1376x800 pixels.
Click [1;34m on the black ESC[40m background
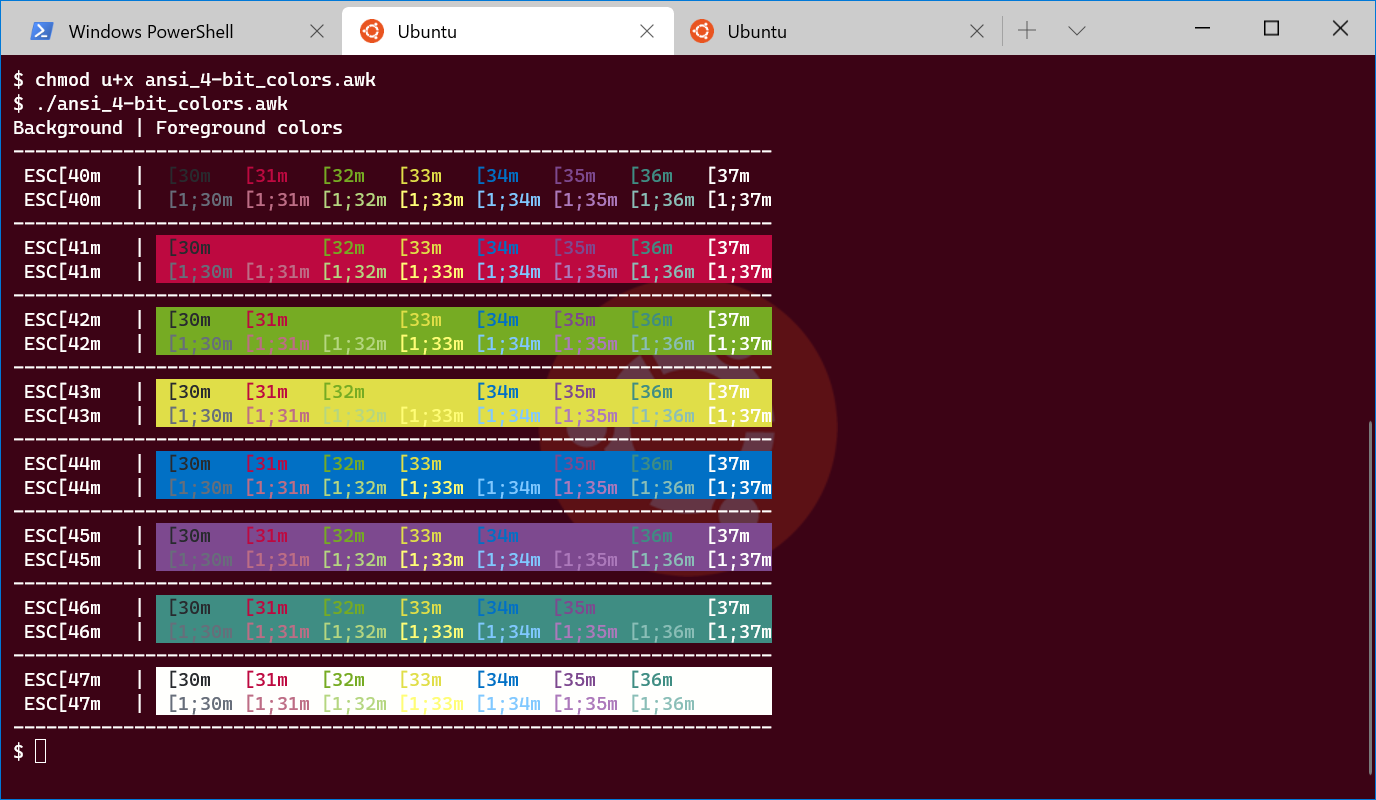tap(508, 200)
